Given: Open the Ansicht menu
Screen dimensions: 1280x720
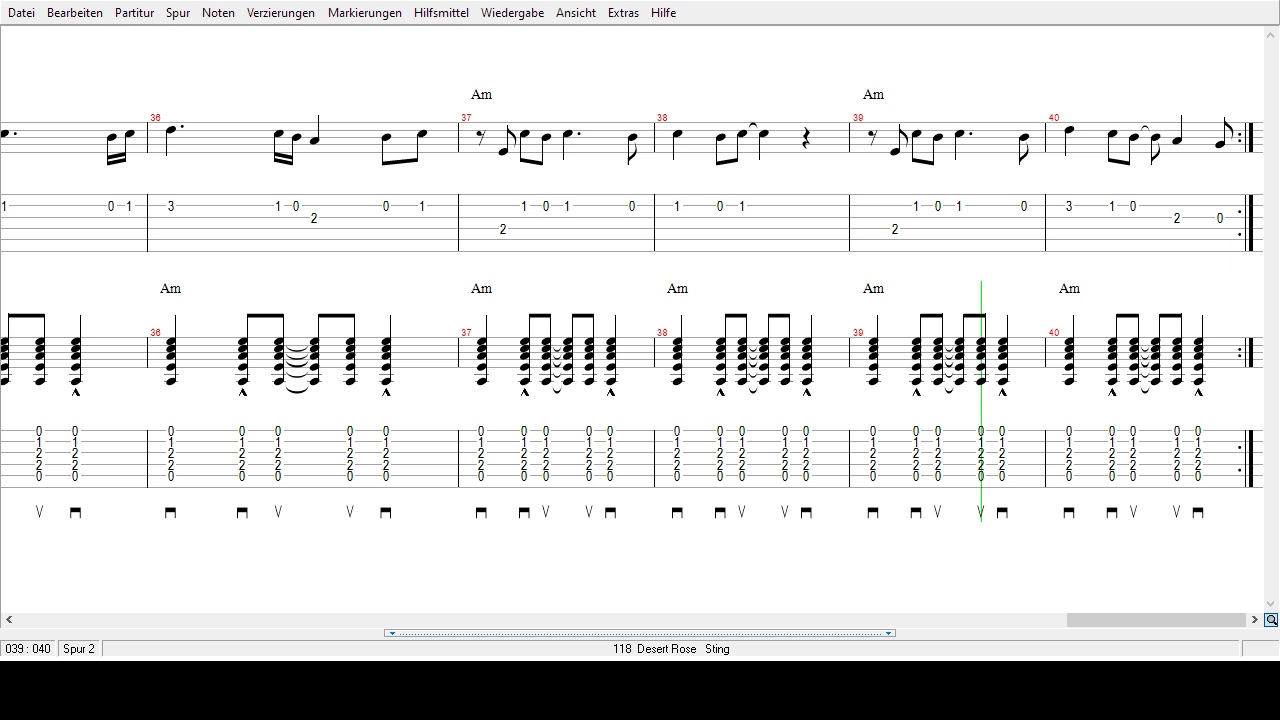Looking at the screenshot, I should click(576, 13).
